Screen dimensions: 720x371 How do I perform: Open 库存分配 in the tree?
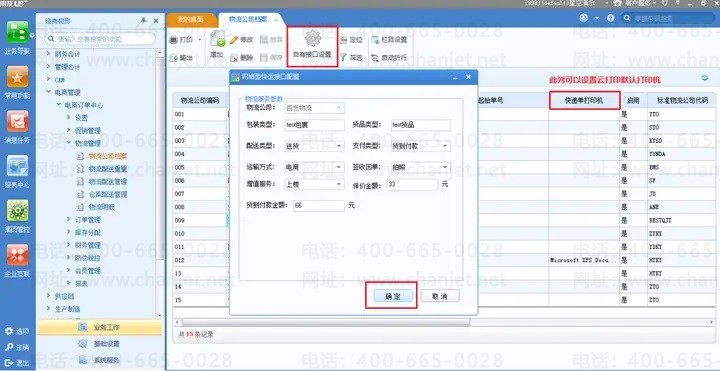(88, 232)
